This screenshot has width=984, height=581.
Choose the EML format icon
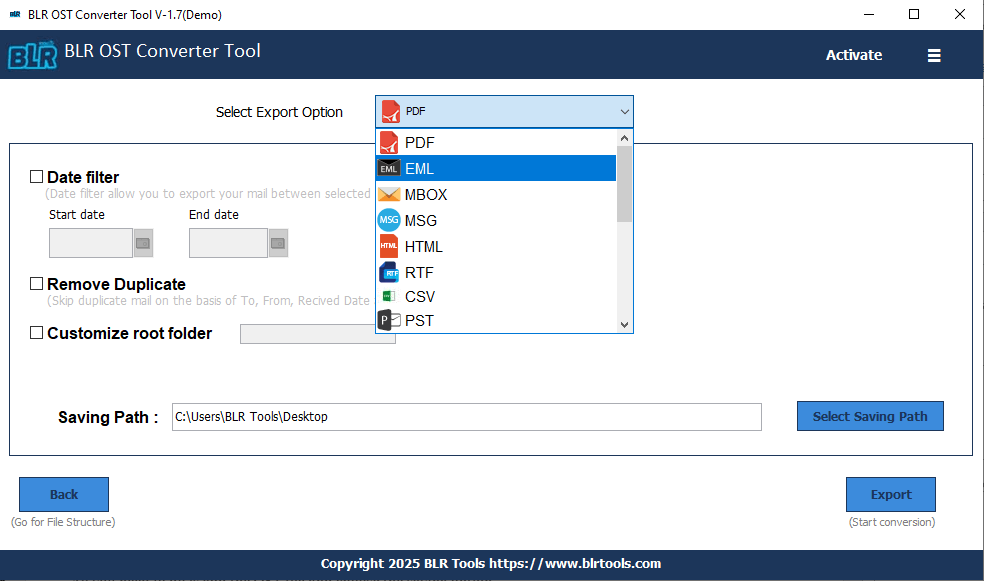tap(389, 168)
